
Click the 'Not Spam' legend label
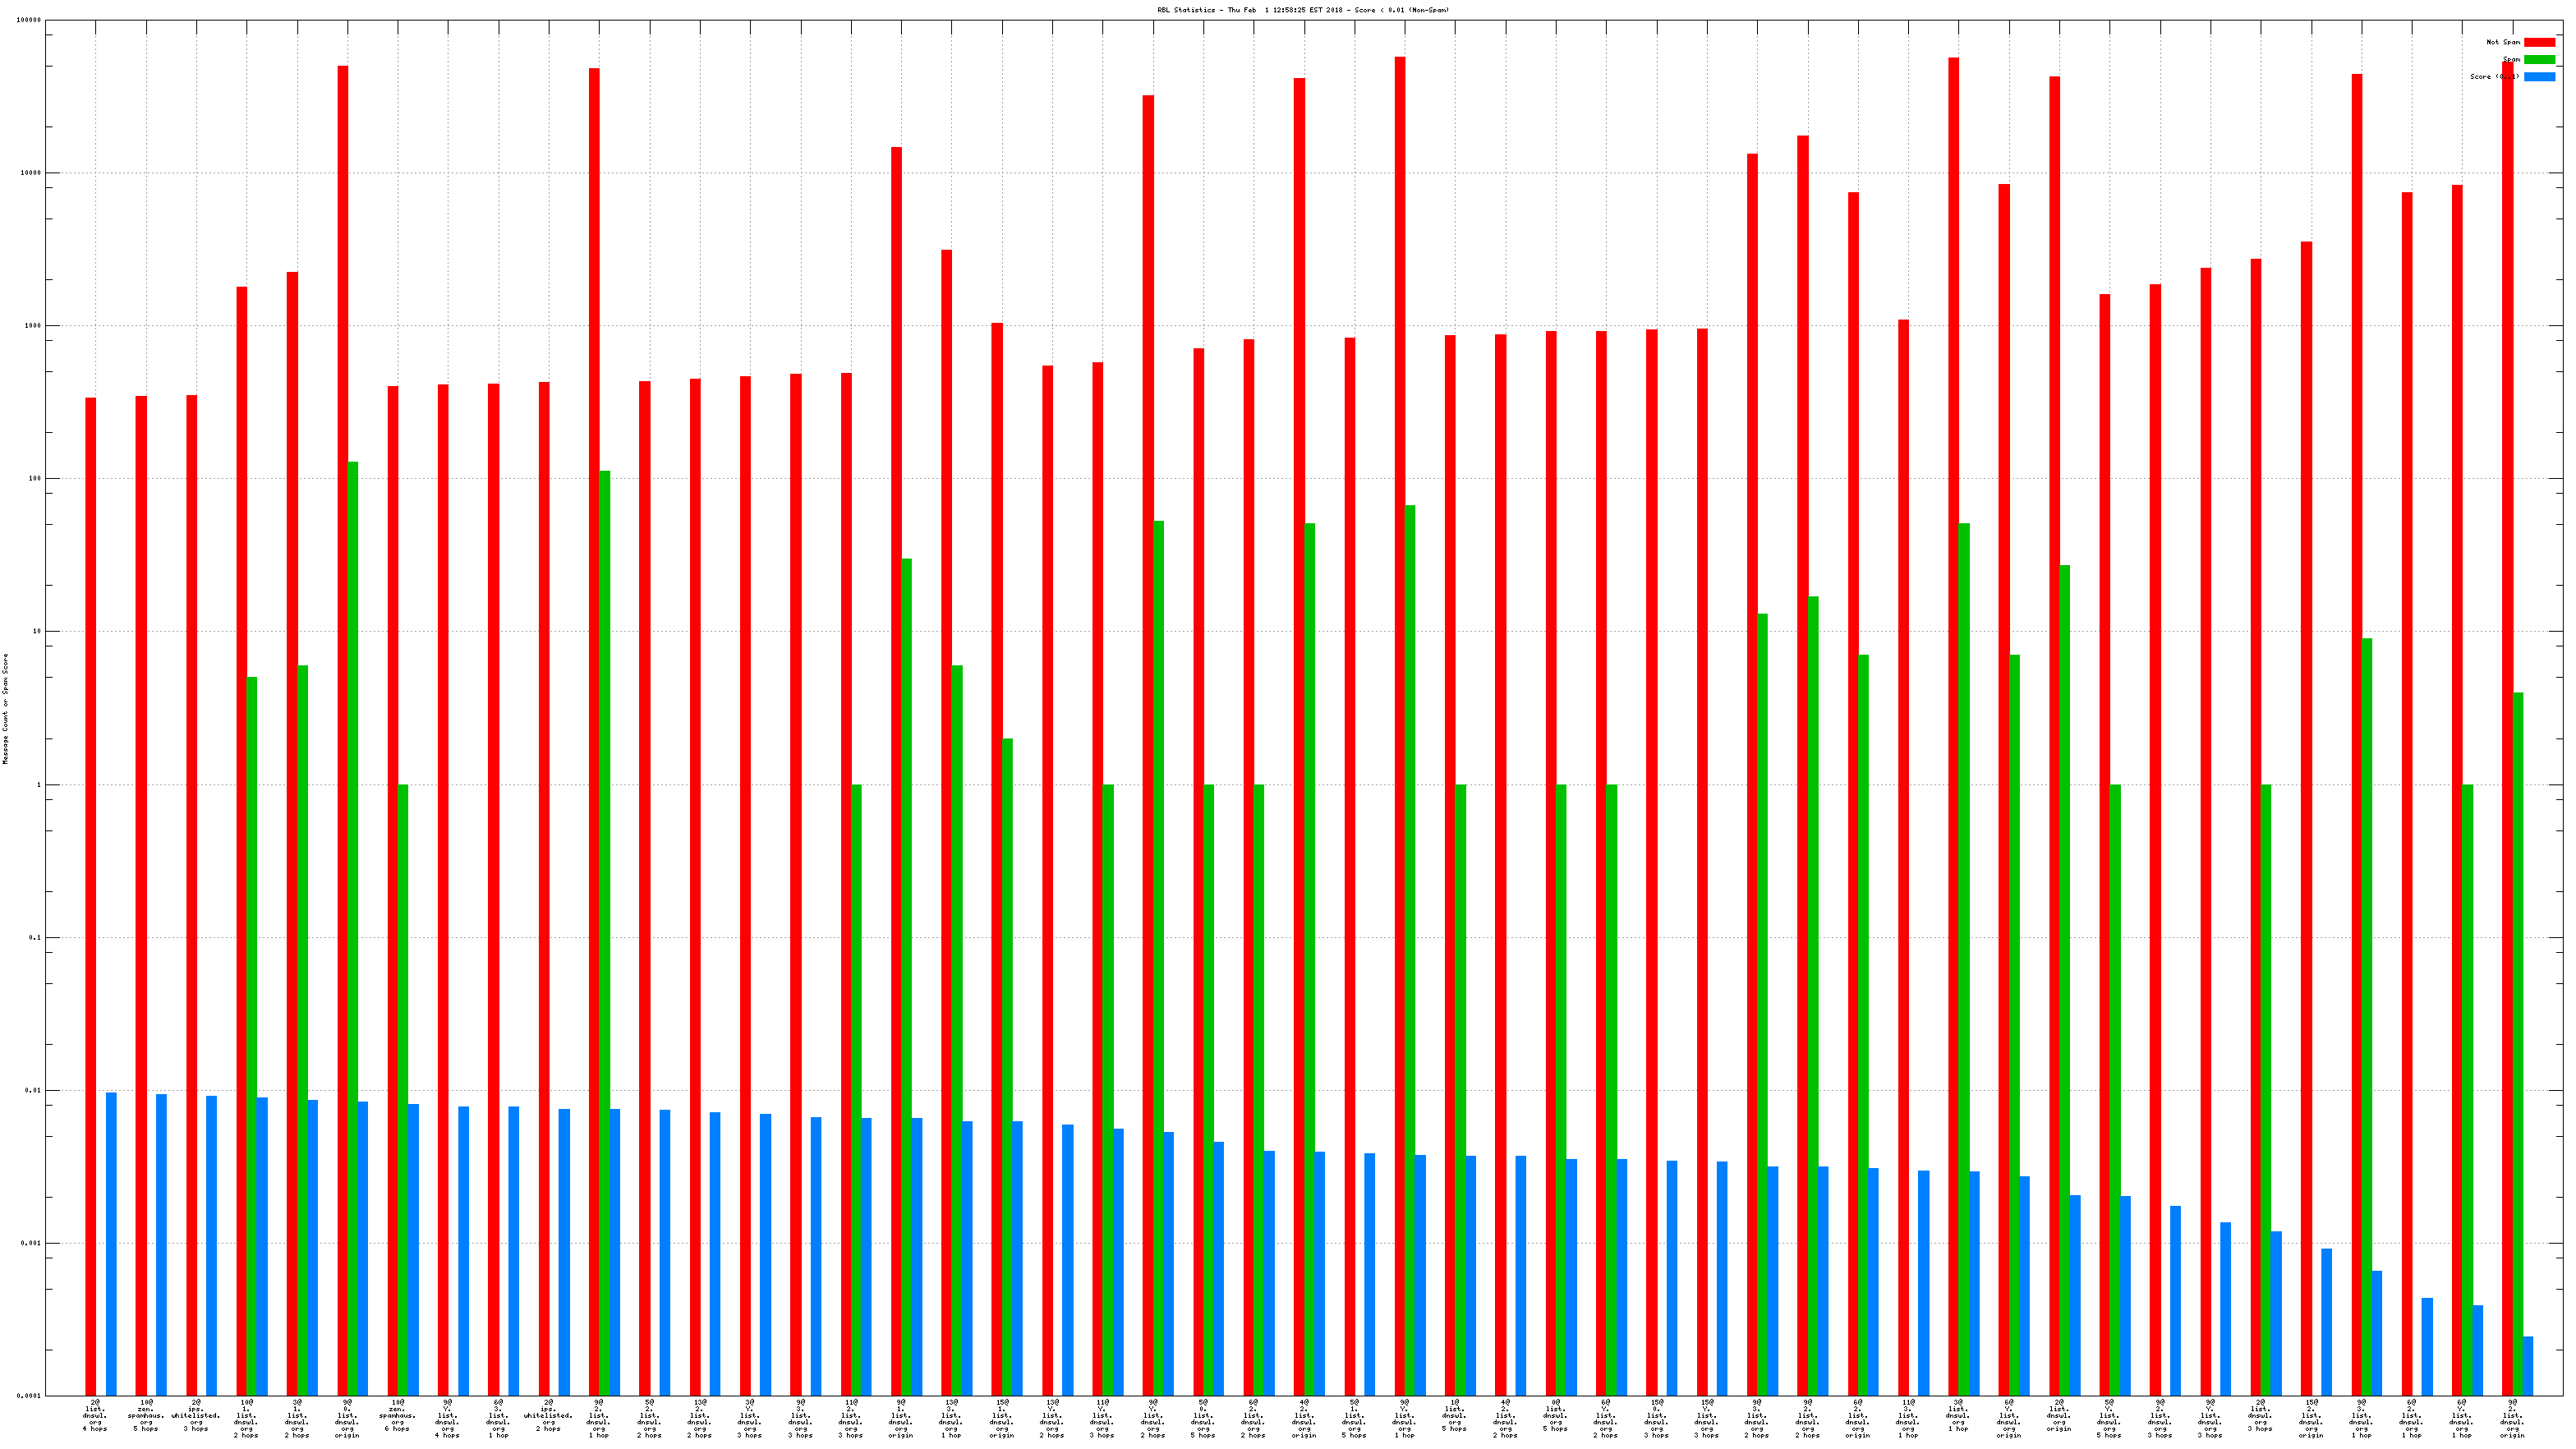(2502, 42)
